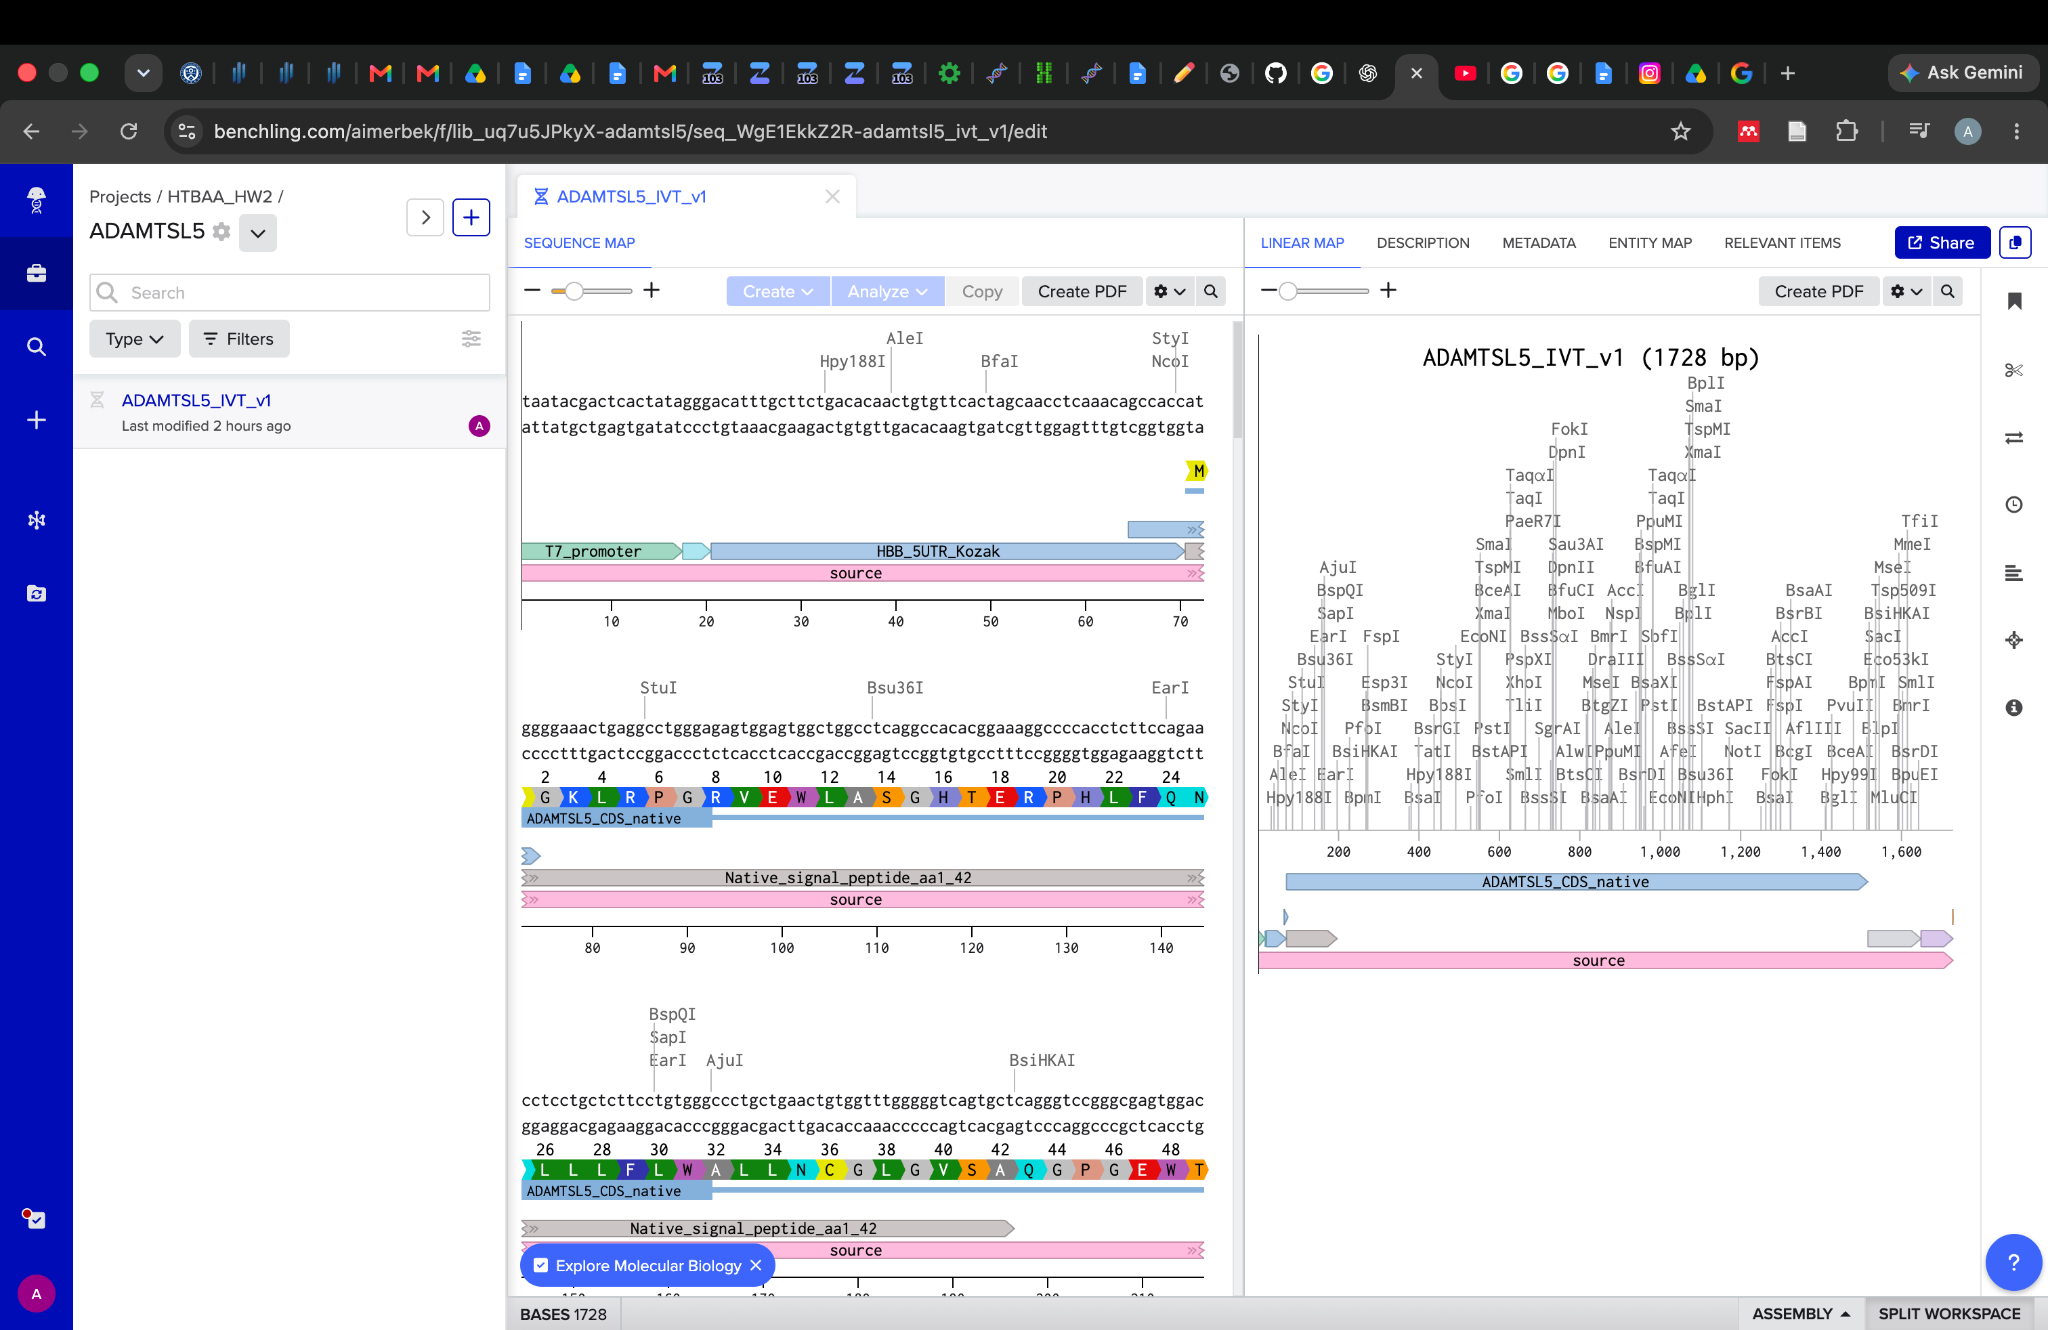Click the Share button
2048x1330 pixels.
point(1942,243)
